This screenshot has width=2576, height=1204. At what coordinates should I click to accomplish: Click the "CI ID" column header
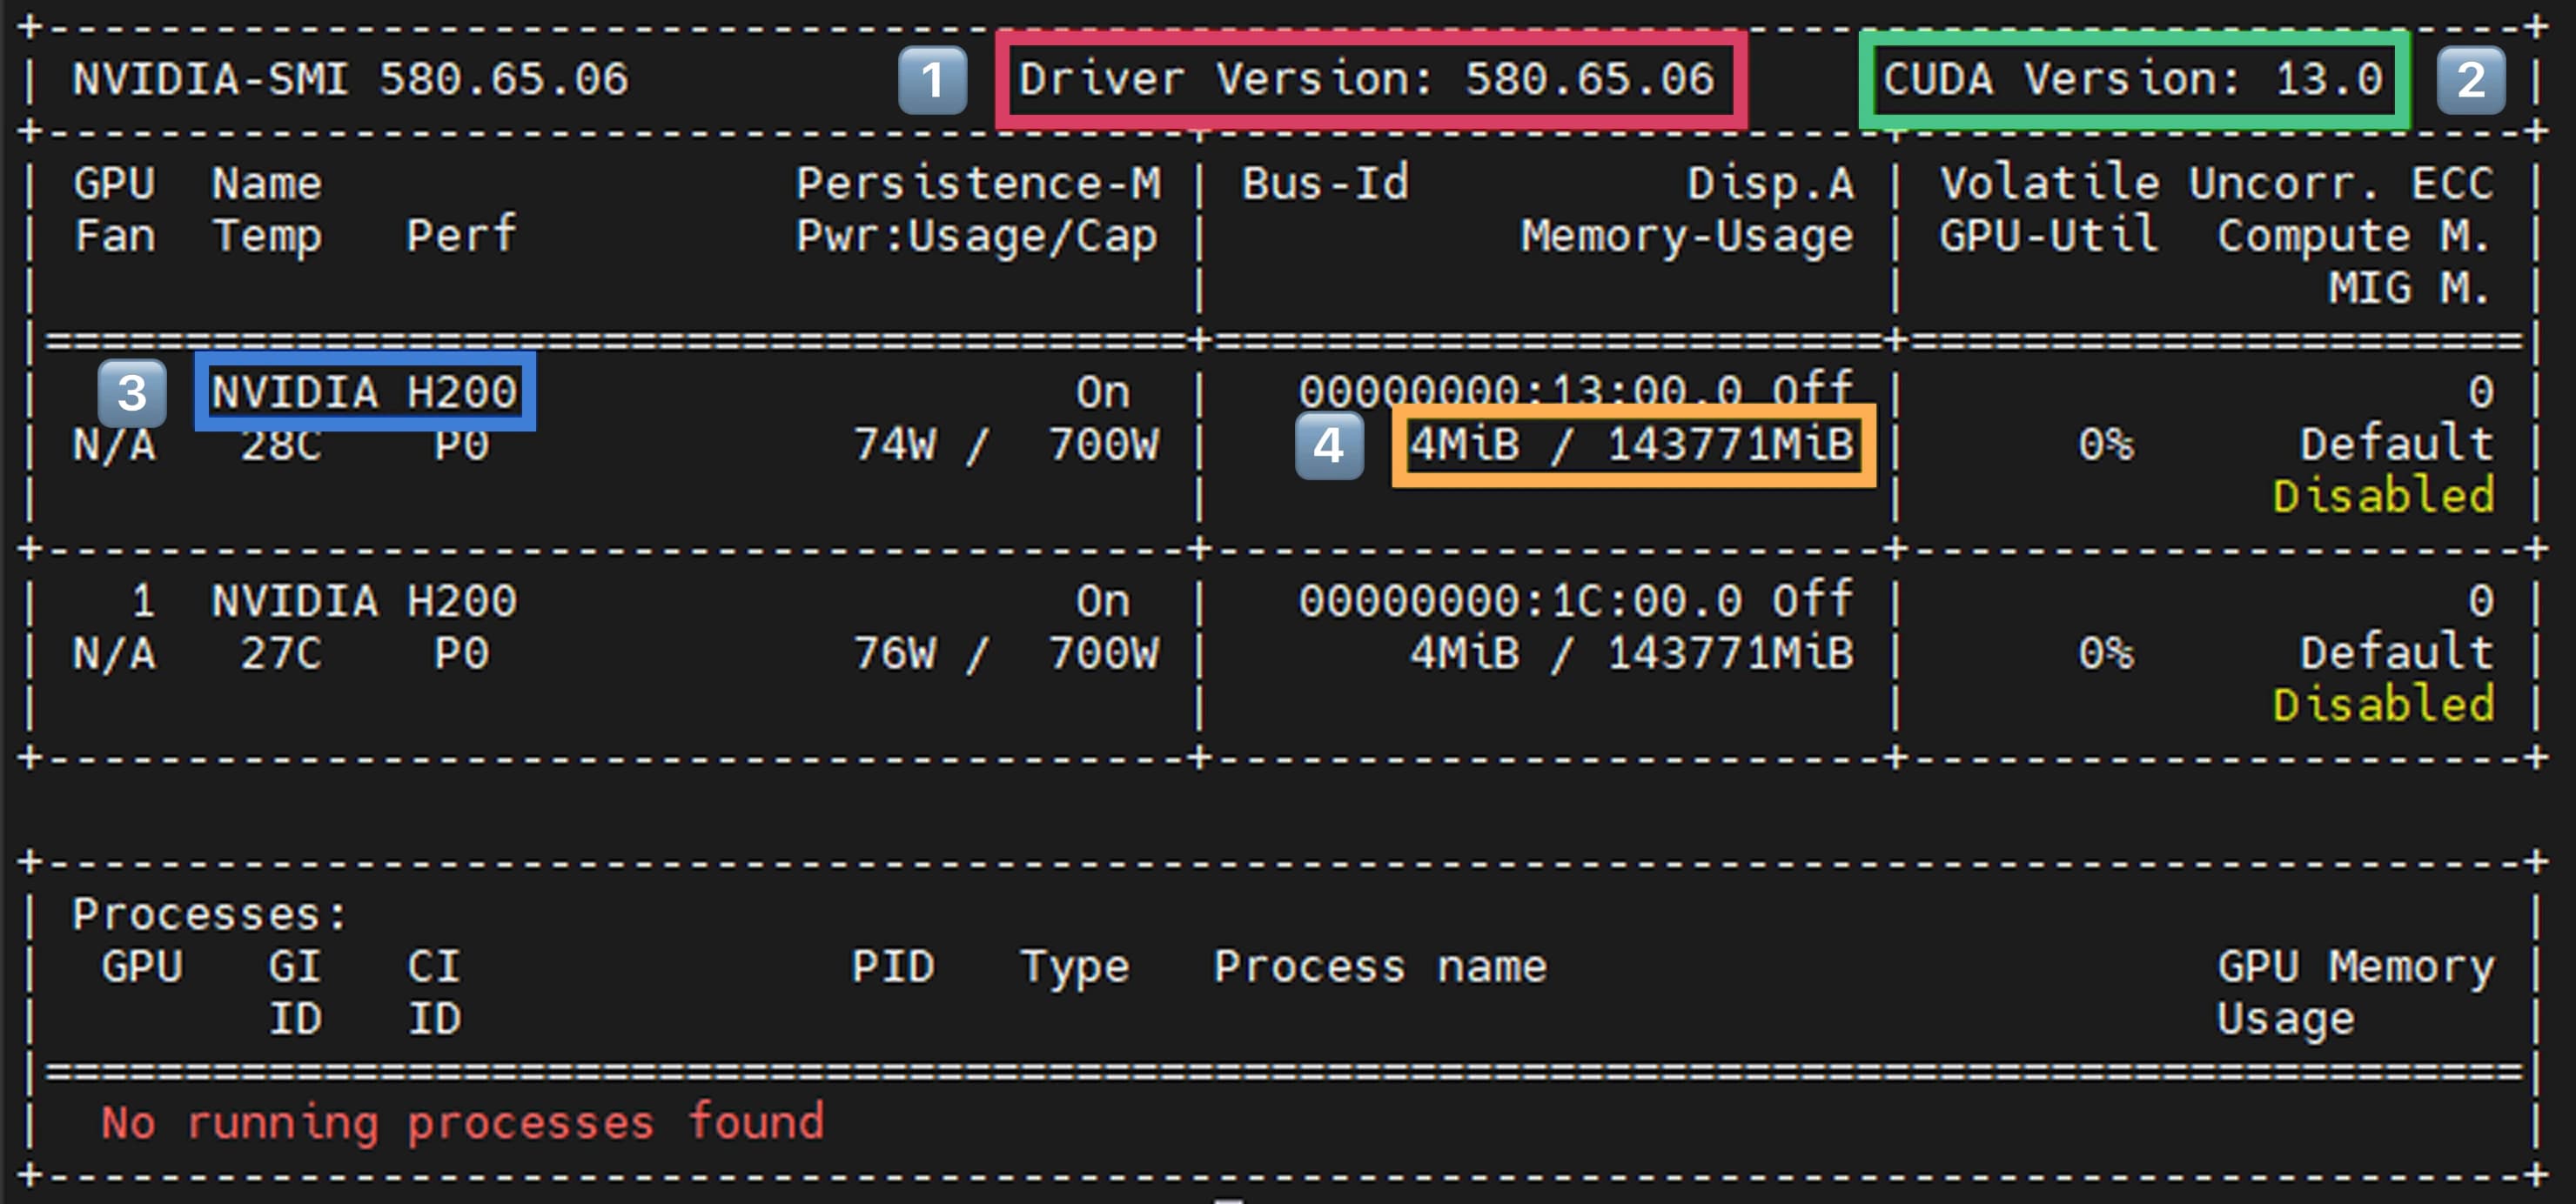434,993
